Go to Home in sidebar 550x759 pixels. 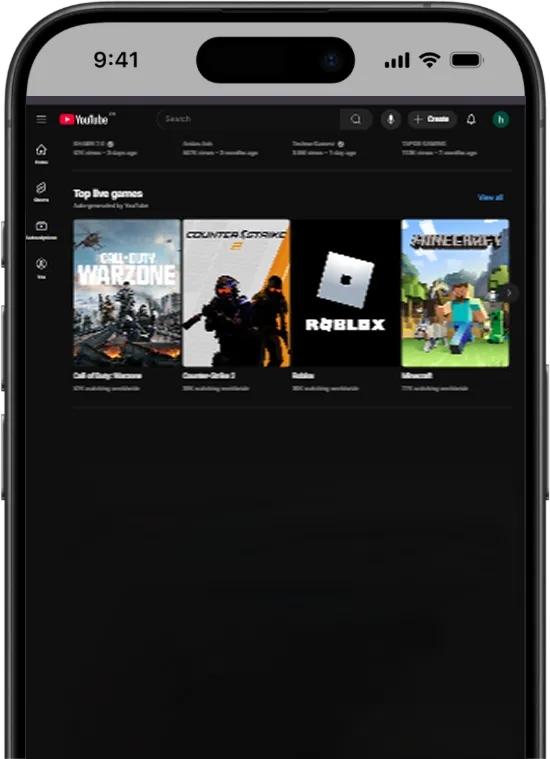tap(41, 154)
